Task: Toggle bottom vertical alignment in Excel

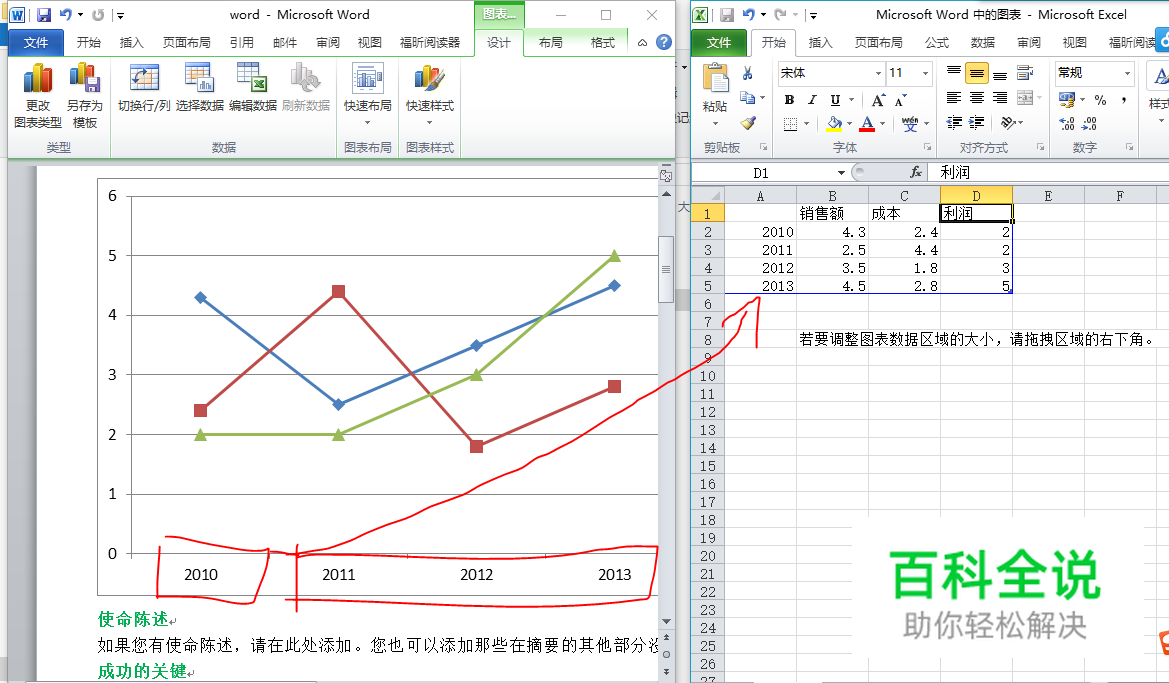Action: (1000, 74)
